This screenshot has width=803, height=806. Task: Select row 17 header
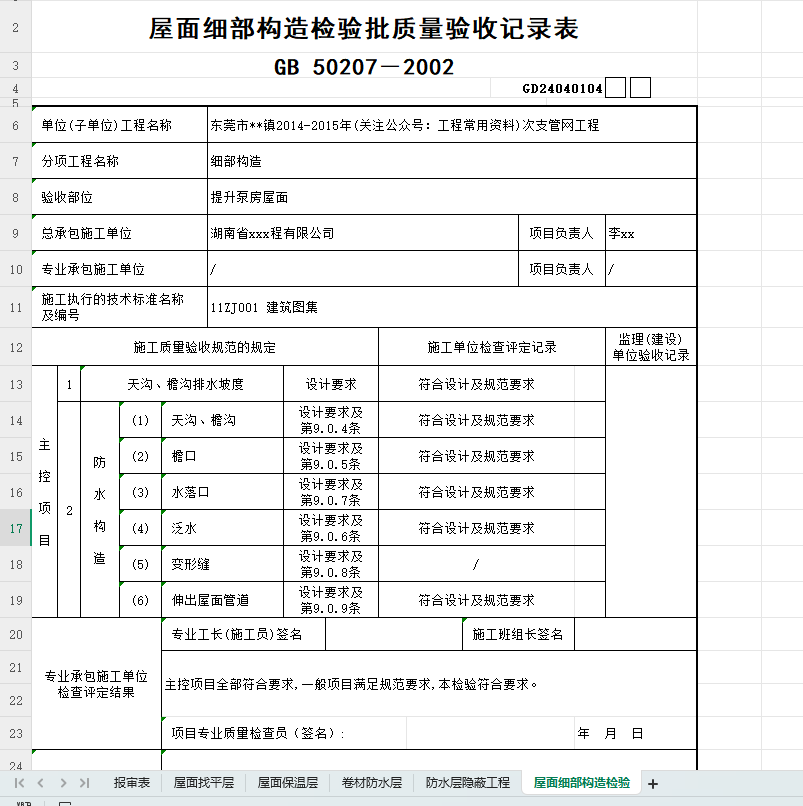click(x=15, y=528)
